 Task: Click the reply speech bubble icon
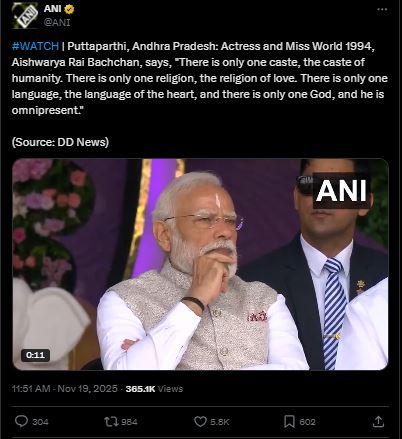[21, 421]
